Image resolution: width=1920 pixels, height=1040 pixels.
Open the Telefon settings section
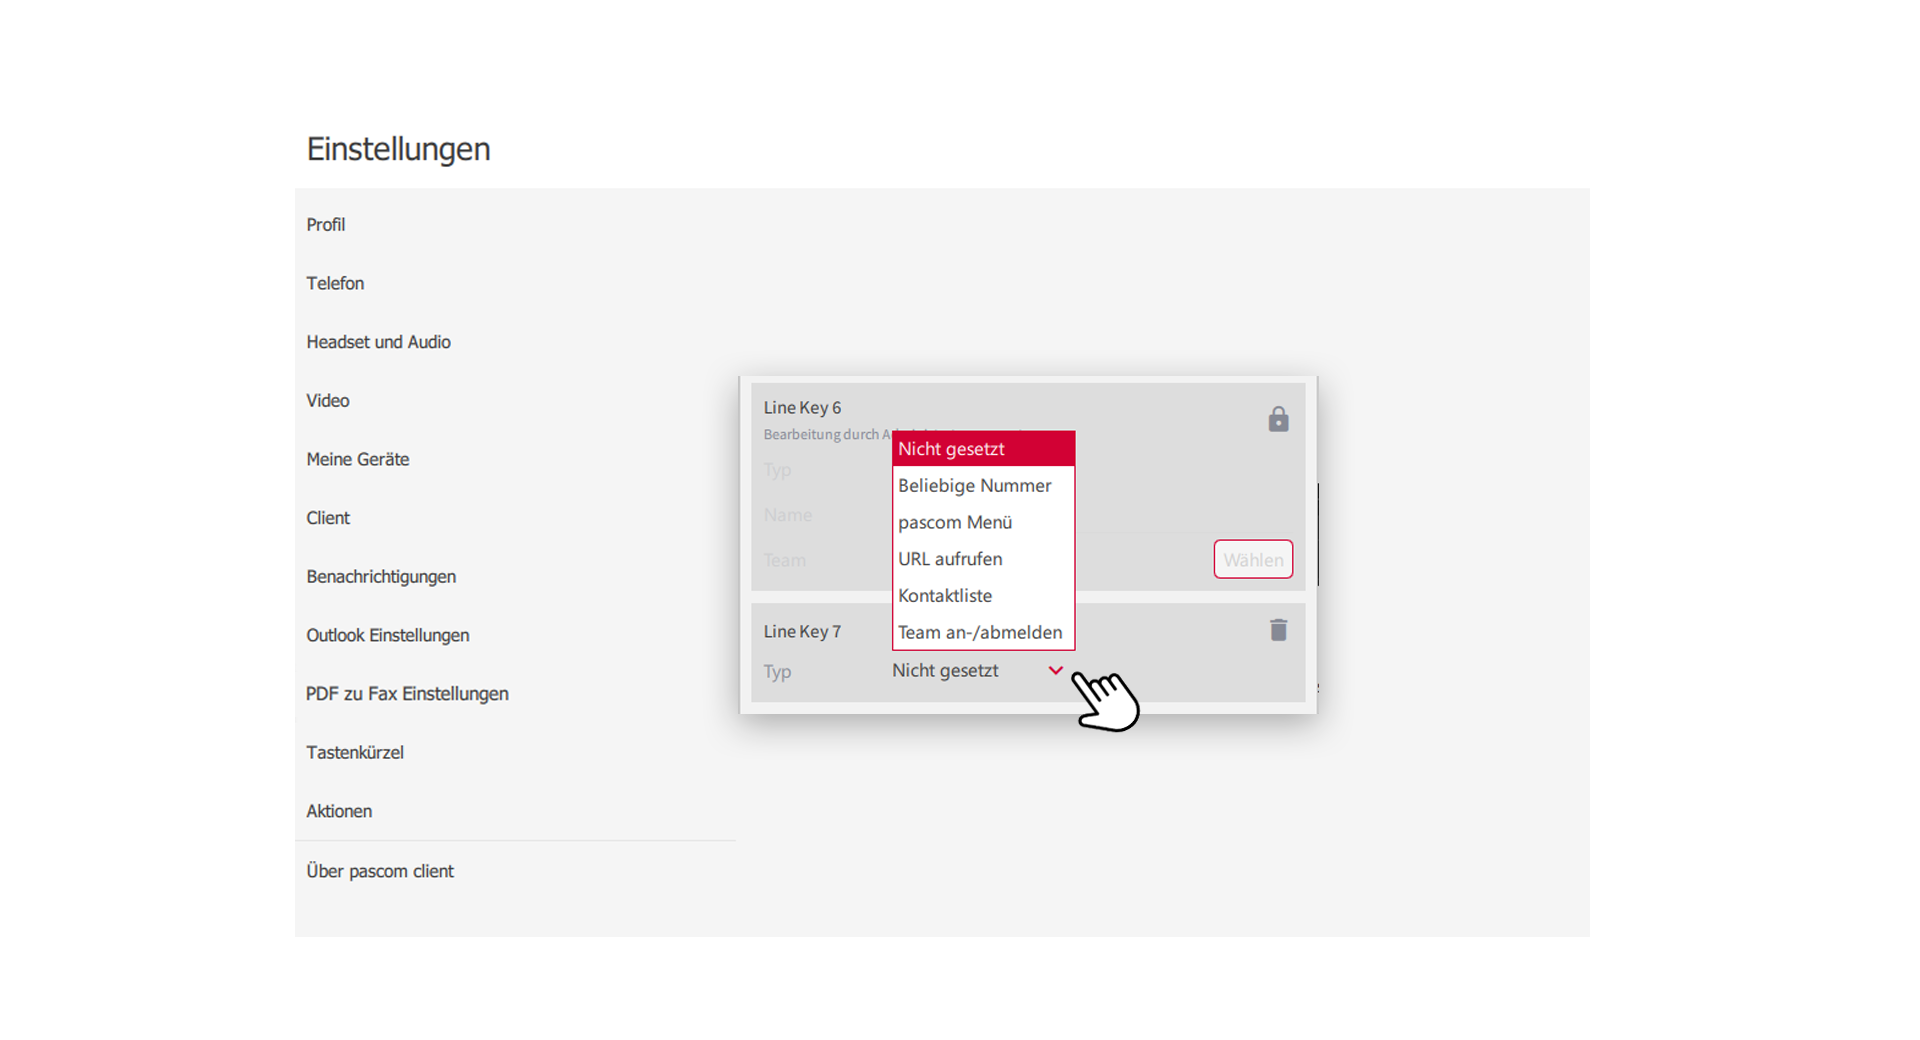(335, 283)
